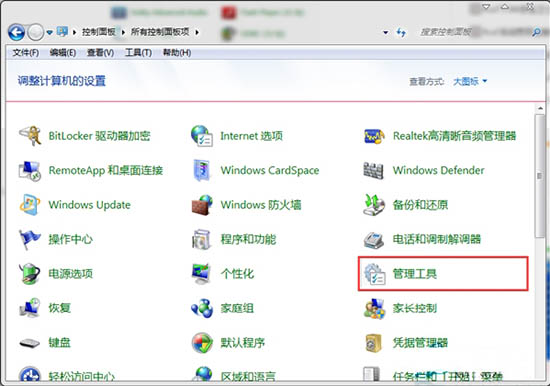The height and width of the screenshot is (386, 550).
Task: Expand the 大图标 view mode dropdown
Action: coord(485,81)
